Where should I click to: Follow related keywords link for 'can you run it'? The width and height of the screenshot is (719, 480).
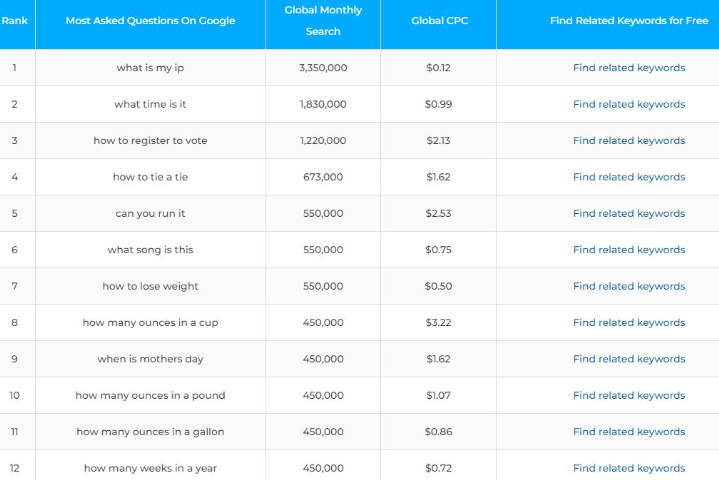pos(629,213)
